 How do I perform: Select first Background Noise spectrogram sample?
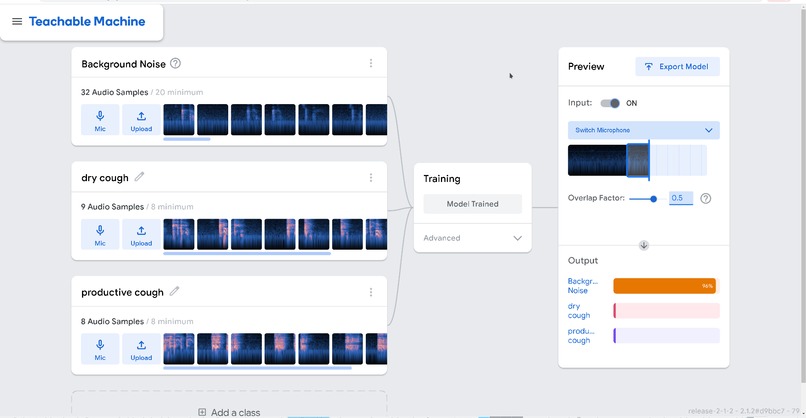[179, 120]
